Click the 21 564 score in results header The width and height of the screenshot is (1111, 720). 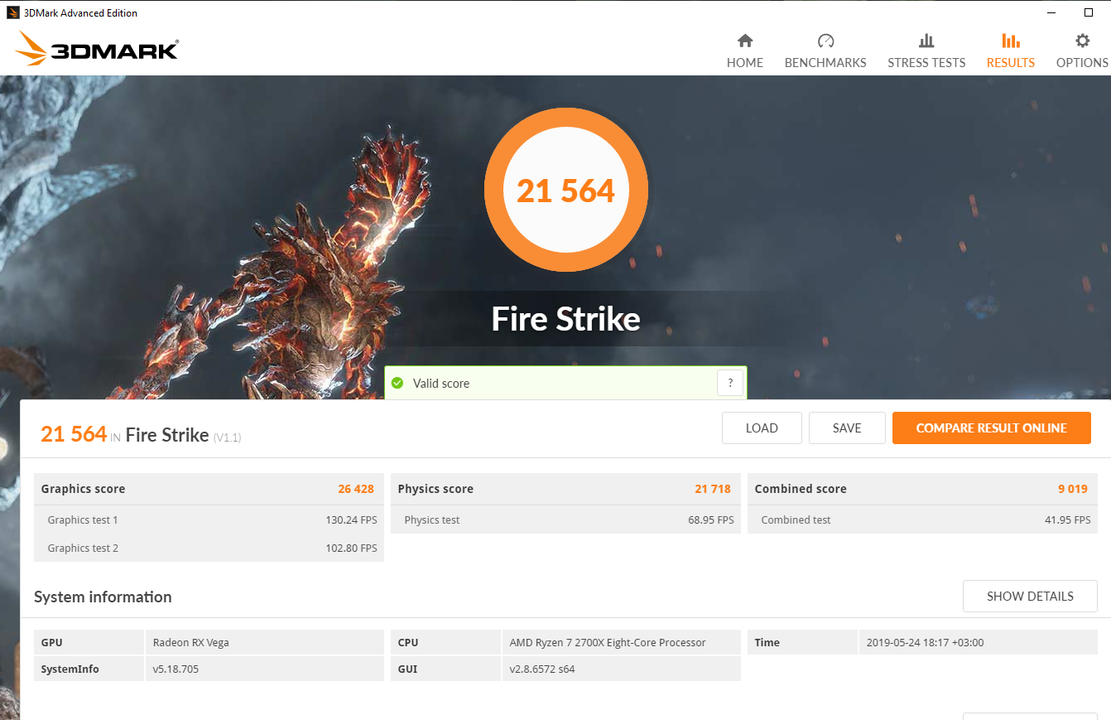tap(73, 434)
